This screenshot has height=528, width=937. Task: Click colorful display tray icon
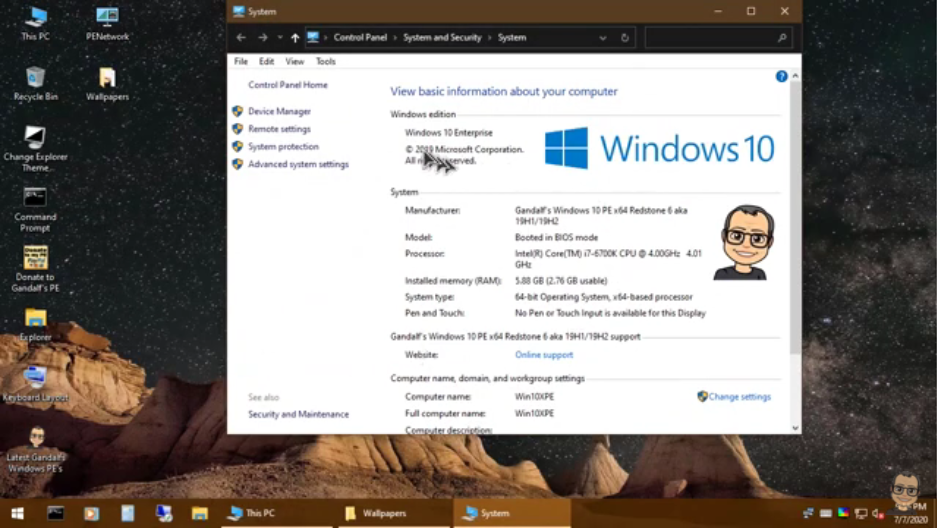[843, 513]
